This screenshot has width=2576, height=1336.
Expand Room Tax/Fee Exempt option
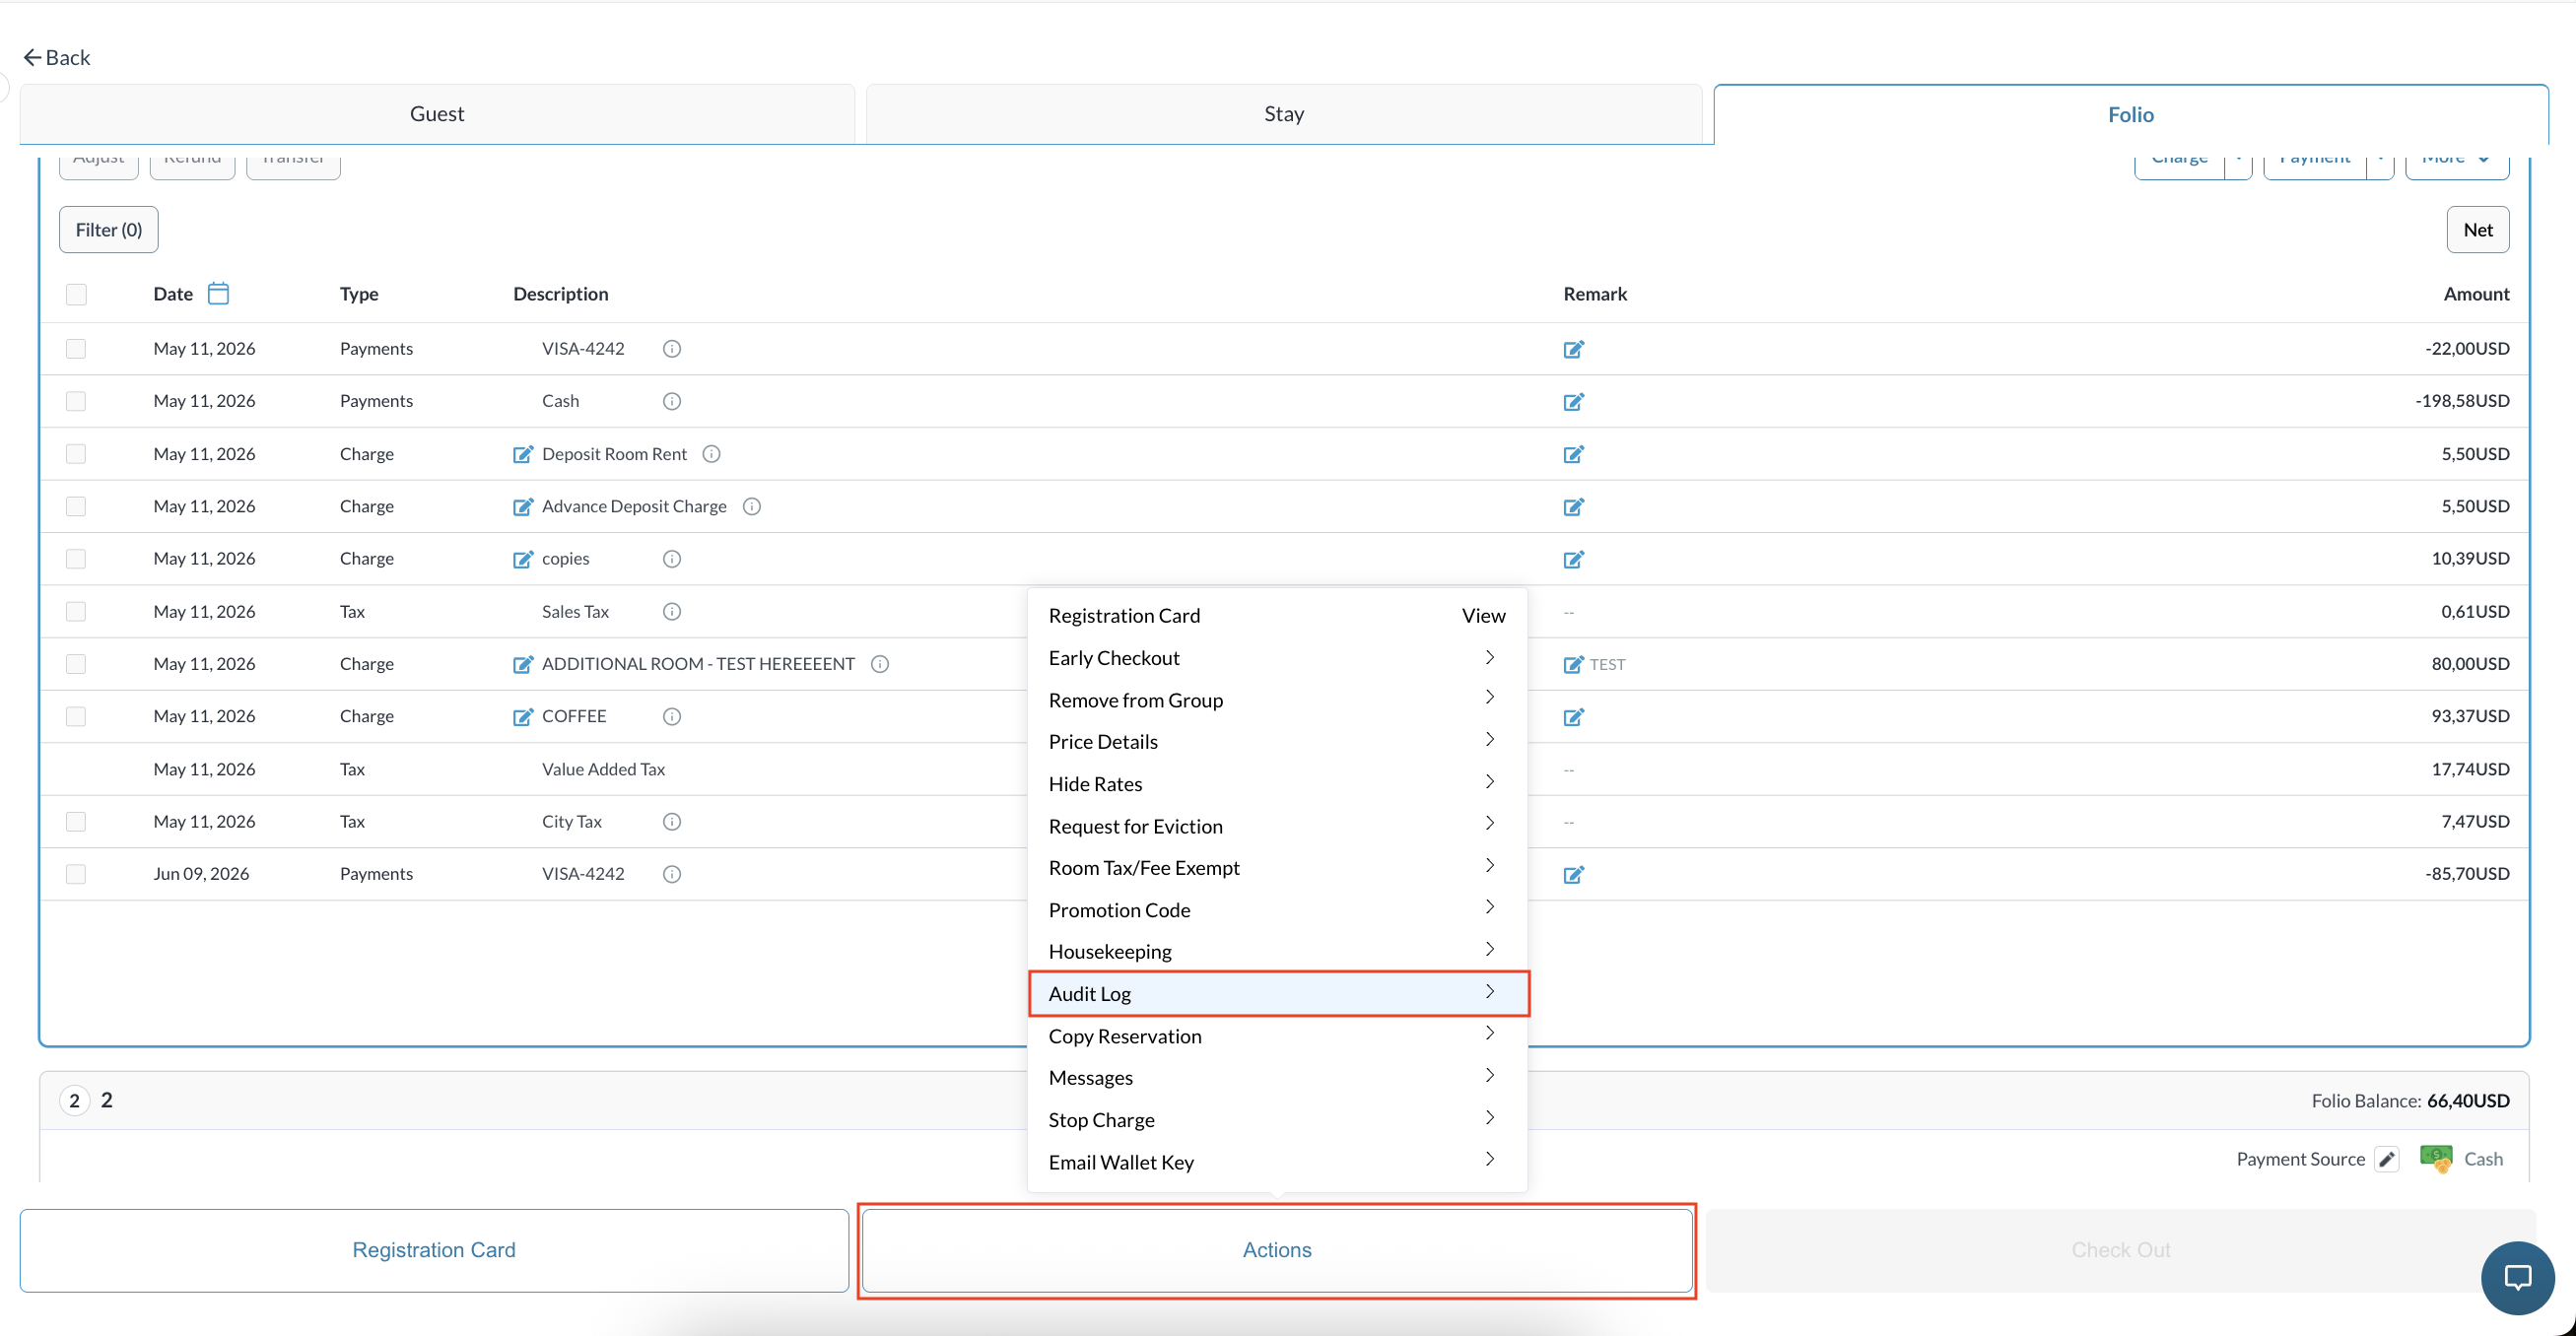click(1278, 867)
